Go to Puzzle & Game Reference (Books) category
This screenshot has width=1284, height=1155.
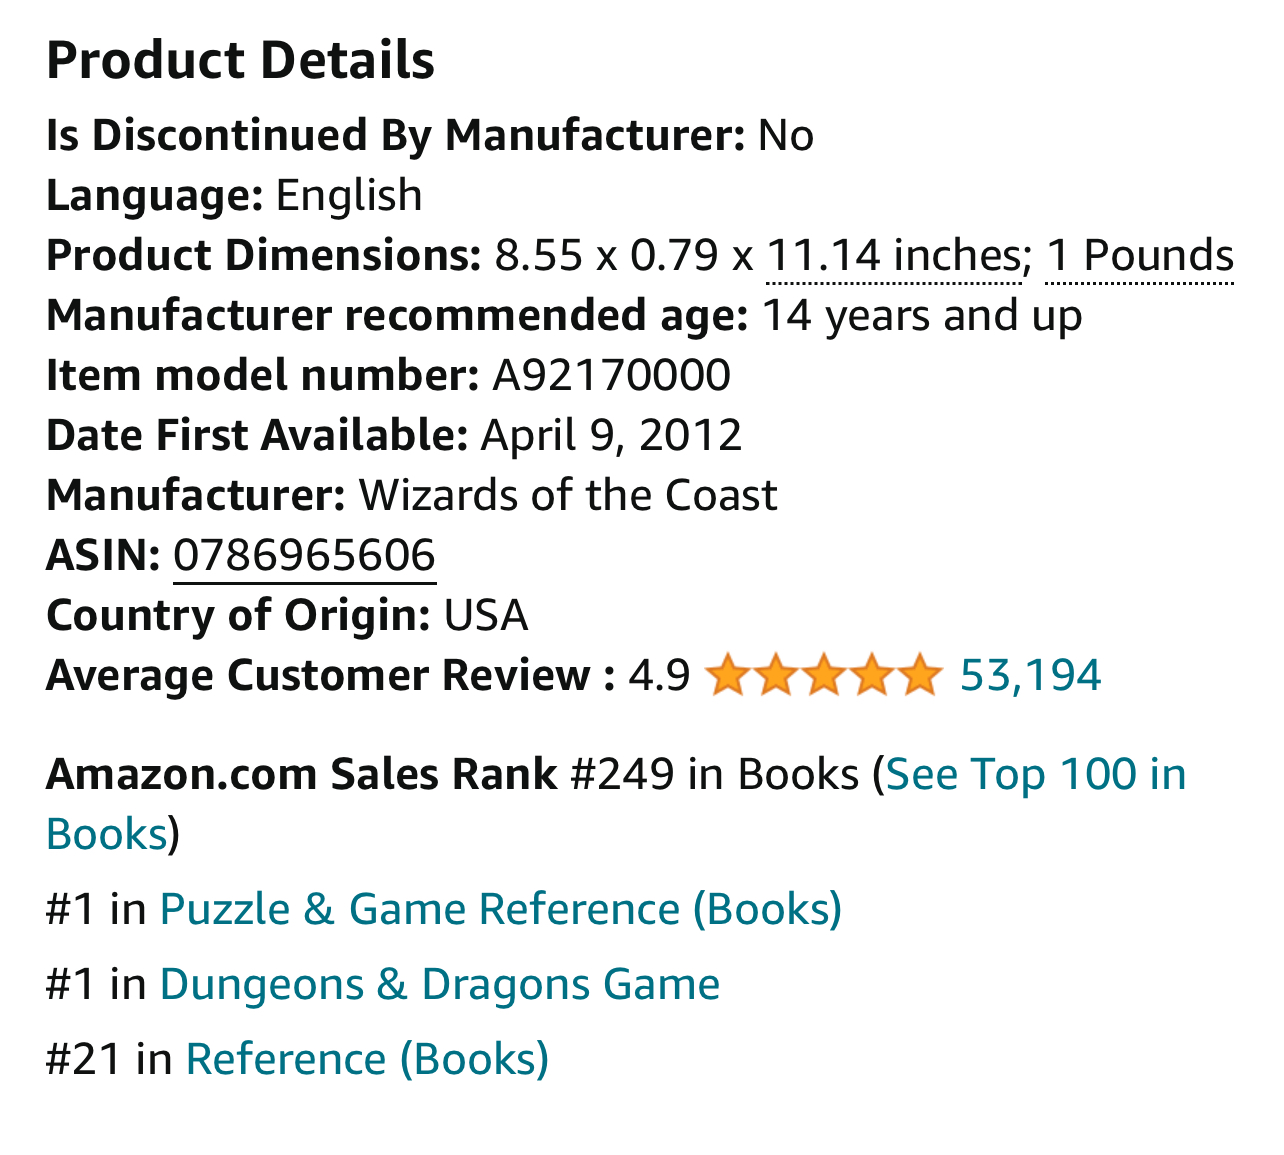point(500,909)
